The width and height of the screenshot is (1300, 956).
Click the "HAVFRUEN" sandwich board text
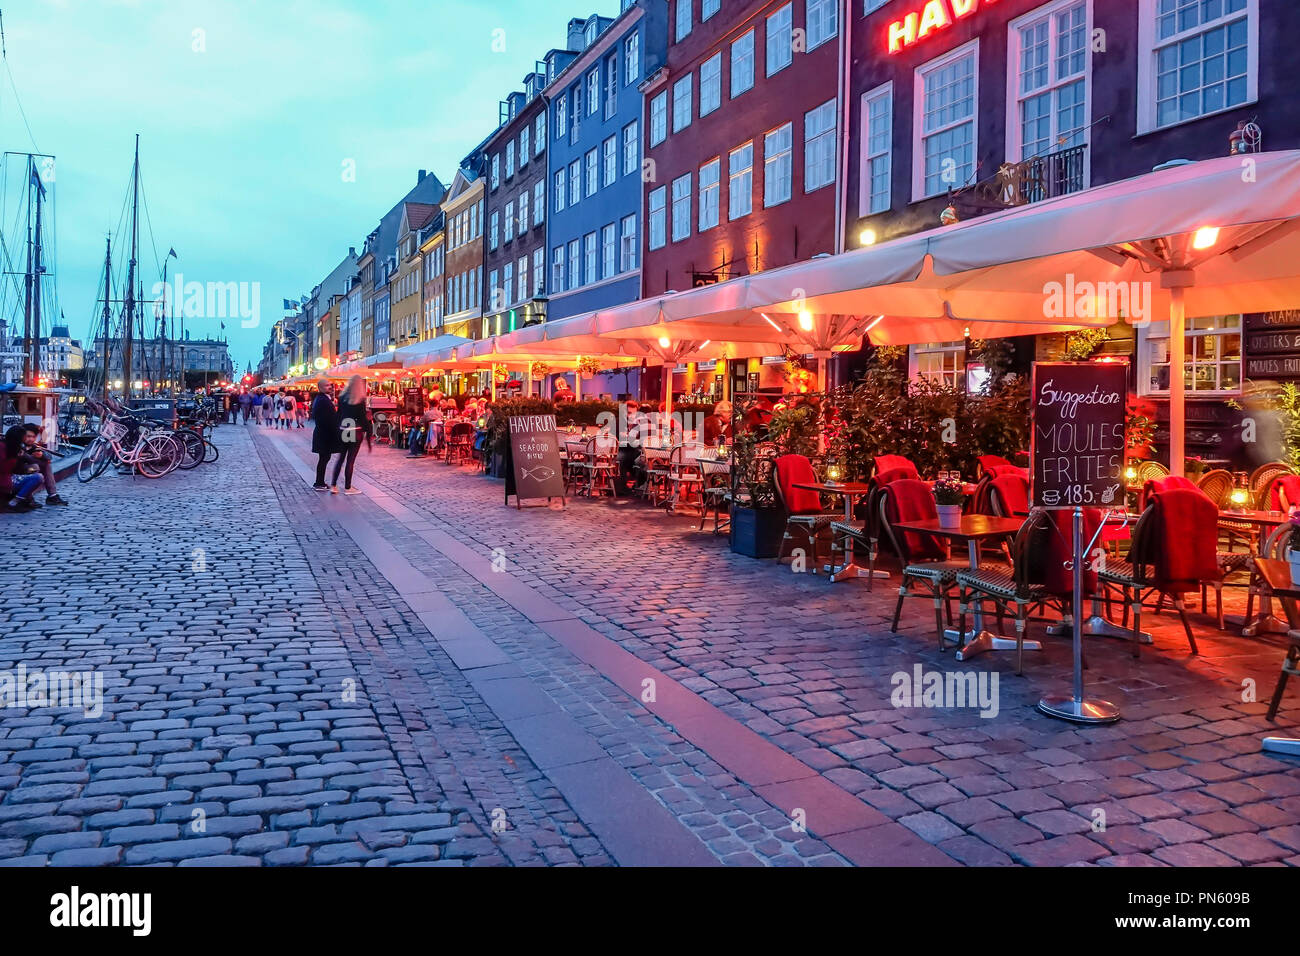[x=534, y=425]
